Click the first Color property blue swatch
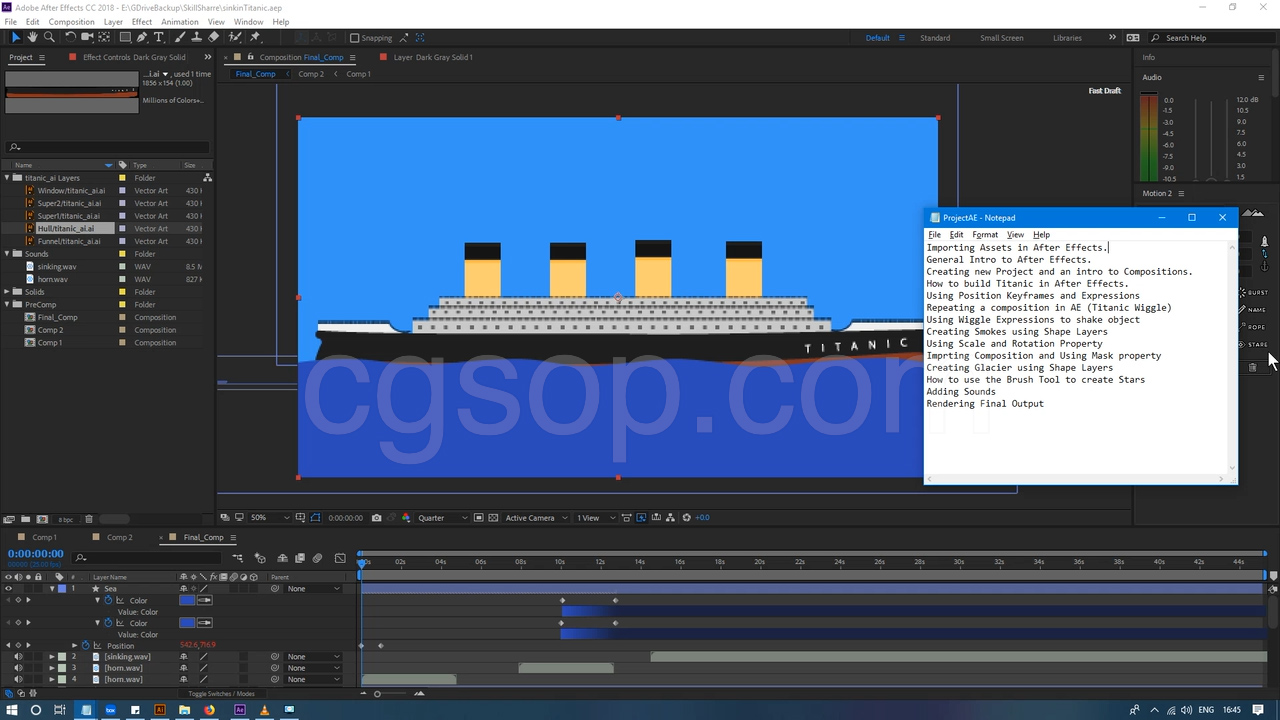The width and height of the screenshot is (1280, 720). [187, 601]
